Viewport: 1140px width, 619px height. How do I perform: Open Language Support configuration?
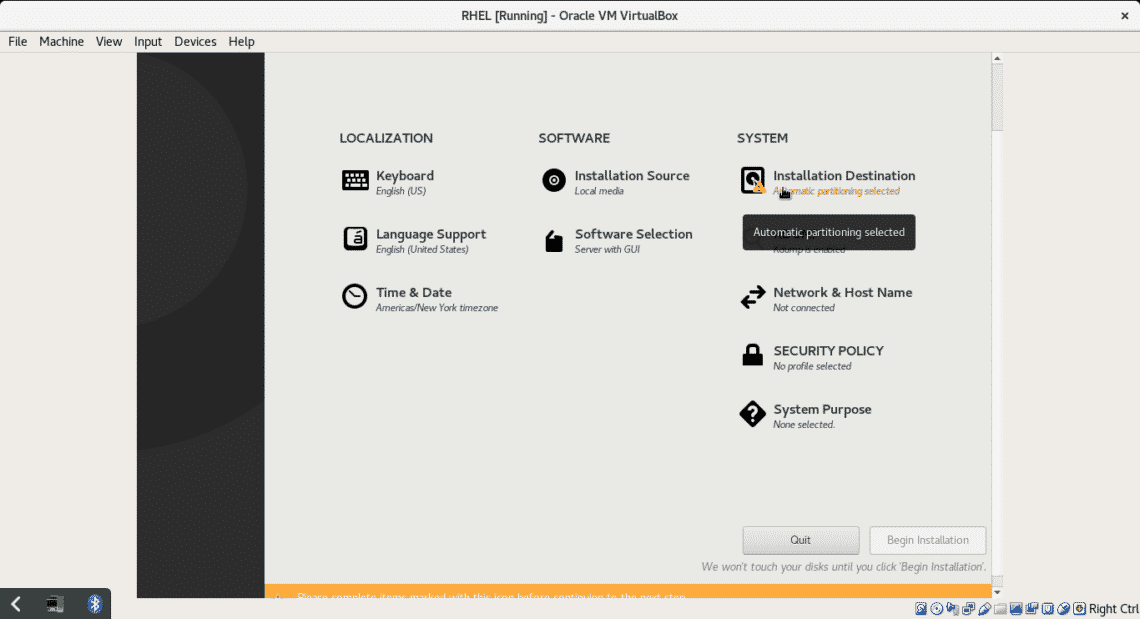coord(414,240)
